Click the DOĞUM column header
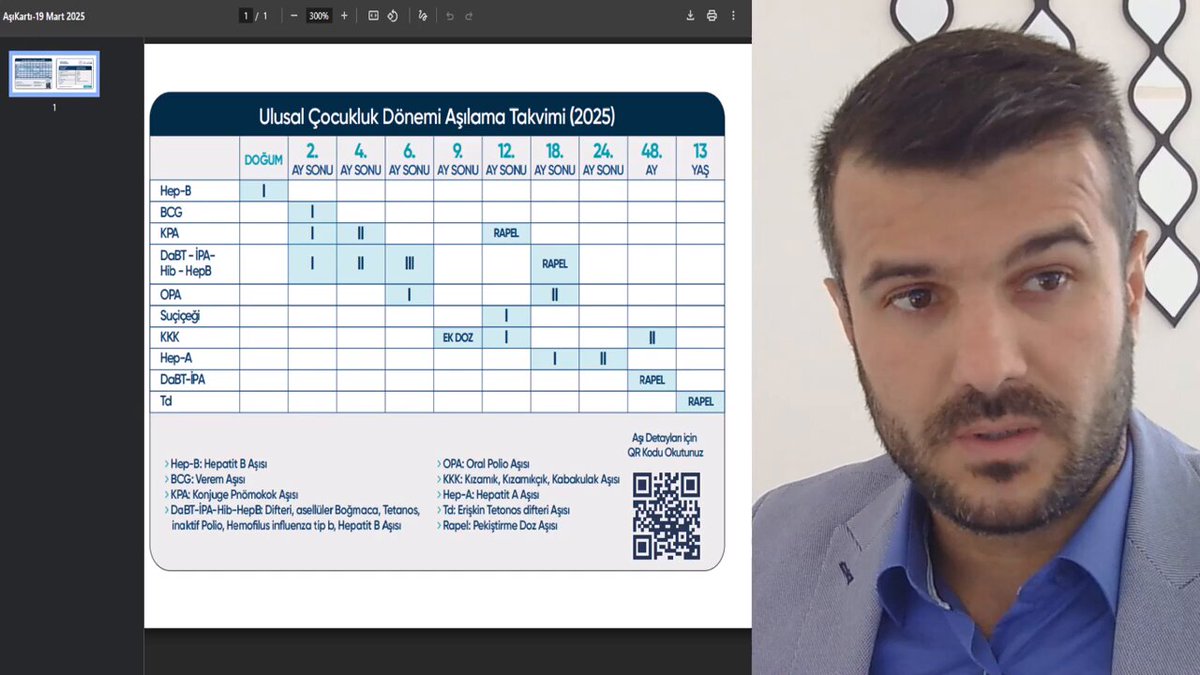The height and width of the screenshot is (675, 1200). click(264, 160)
